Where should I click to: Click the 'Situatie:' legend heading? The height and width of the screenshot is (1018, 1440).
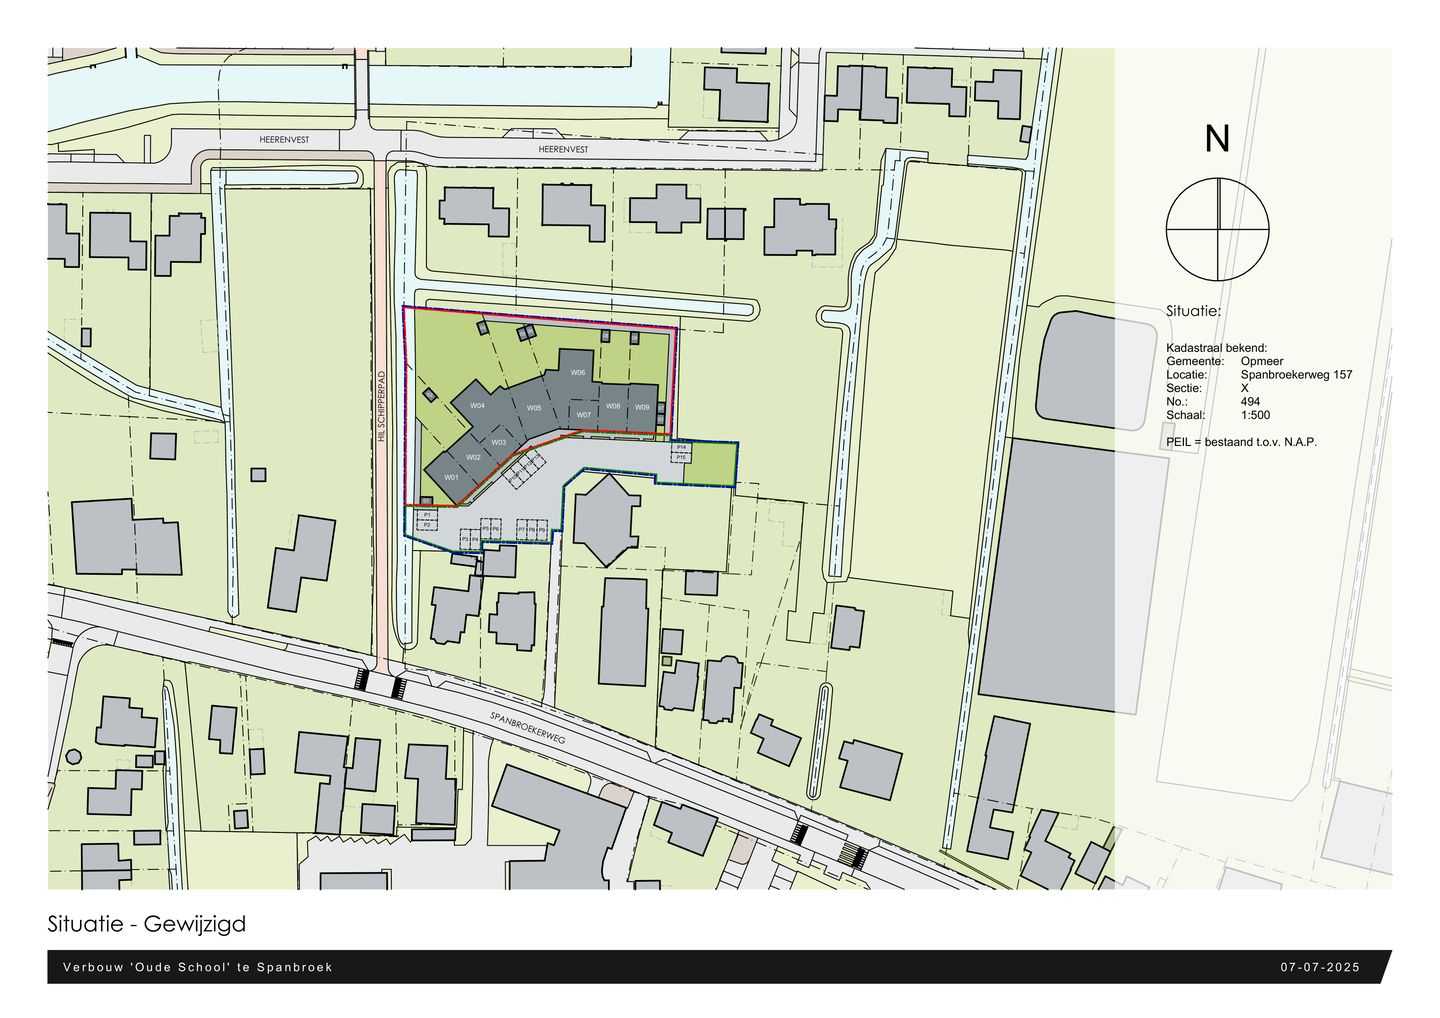(1193, 311)
